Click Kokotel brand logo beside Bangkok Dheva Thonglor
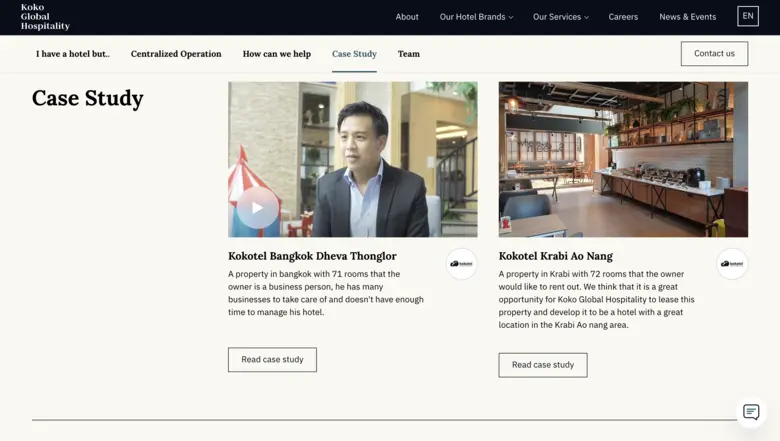The image size is (780, 441). (461, 264)
